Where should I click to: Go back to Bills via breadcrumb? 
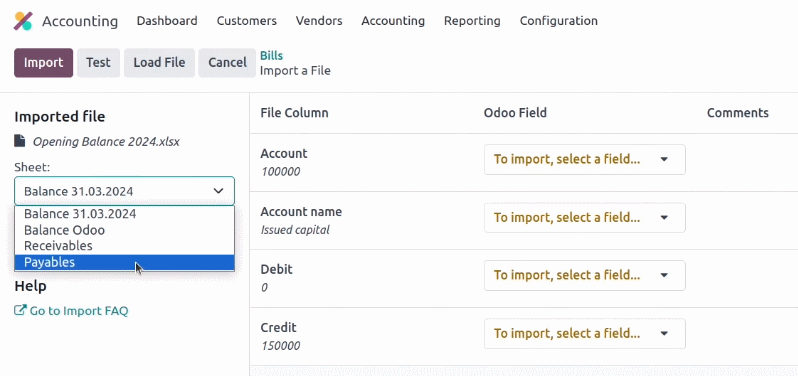tap(271, 55)
